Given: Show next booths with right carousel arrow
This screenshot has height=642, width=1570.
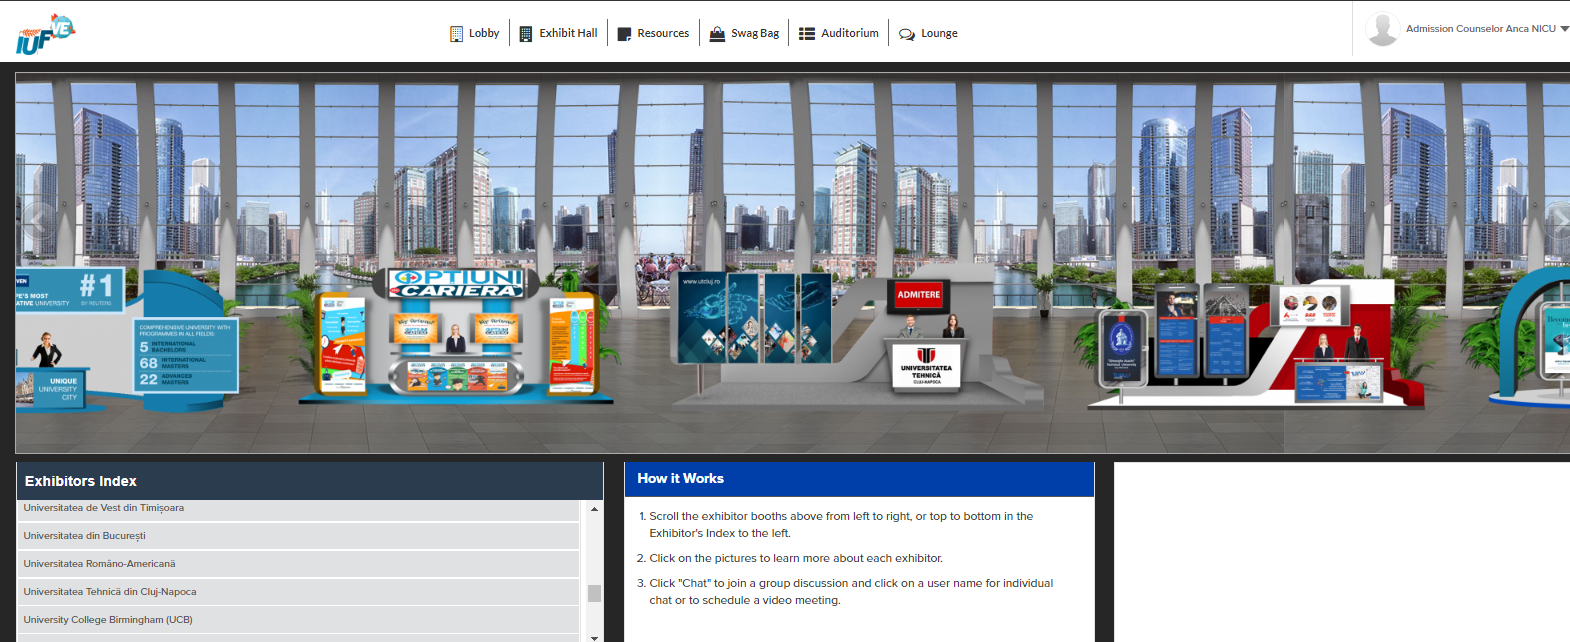Looking at the screenshot, I should tap(1558, 220).
